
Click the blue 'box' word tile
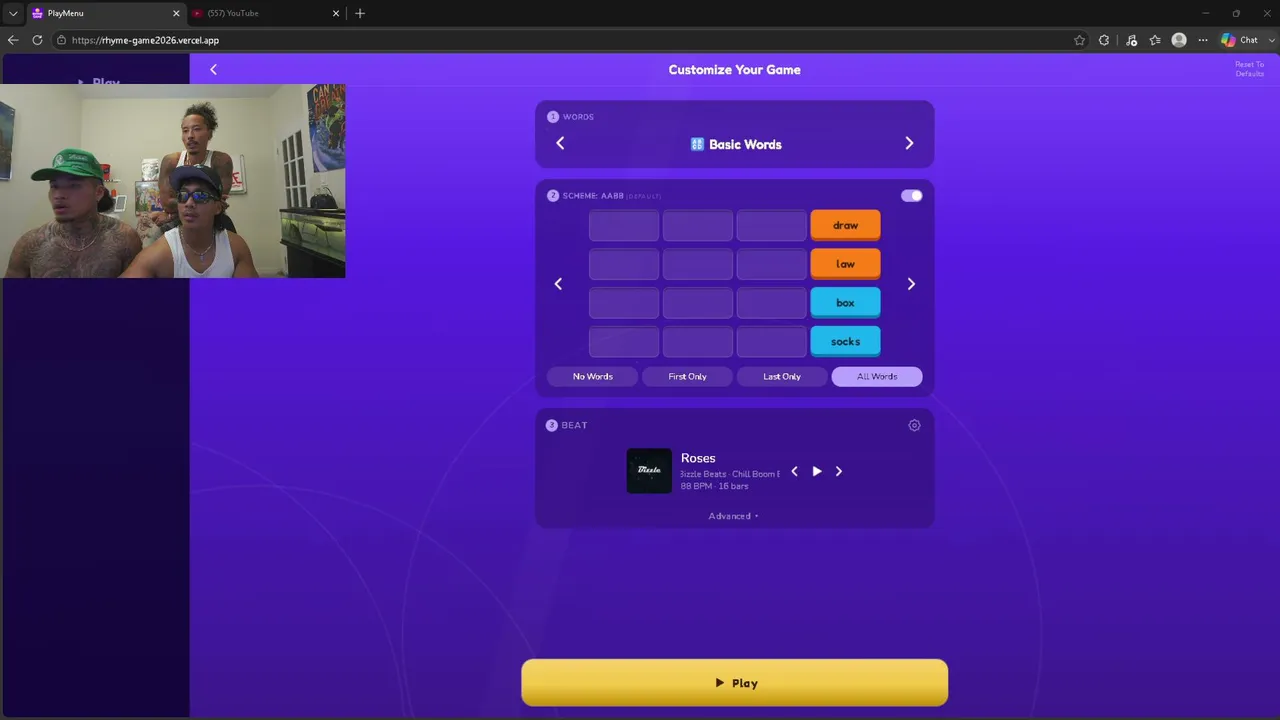pos(845,303)
